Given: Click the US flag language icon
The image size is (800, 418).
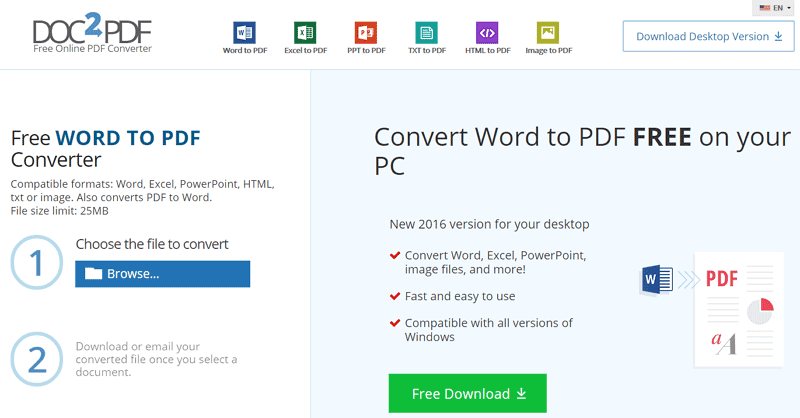Looking at the screenshot, I should coord(764,8).
